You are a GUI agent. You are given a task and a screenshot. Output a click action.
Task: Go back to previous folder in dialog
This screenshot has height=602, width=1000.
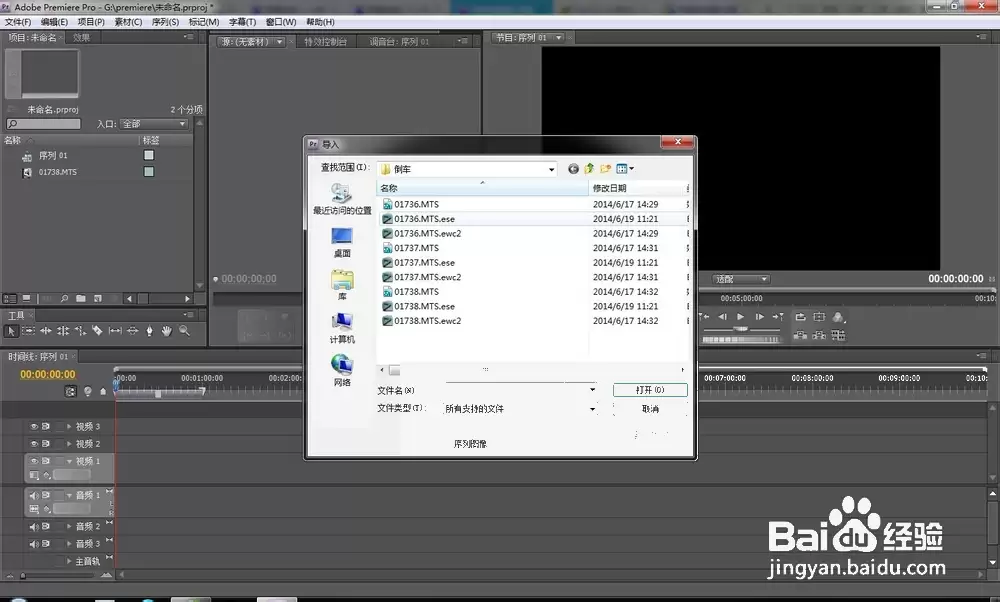[573, 168]
